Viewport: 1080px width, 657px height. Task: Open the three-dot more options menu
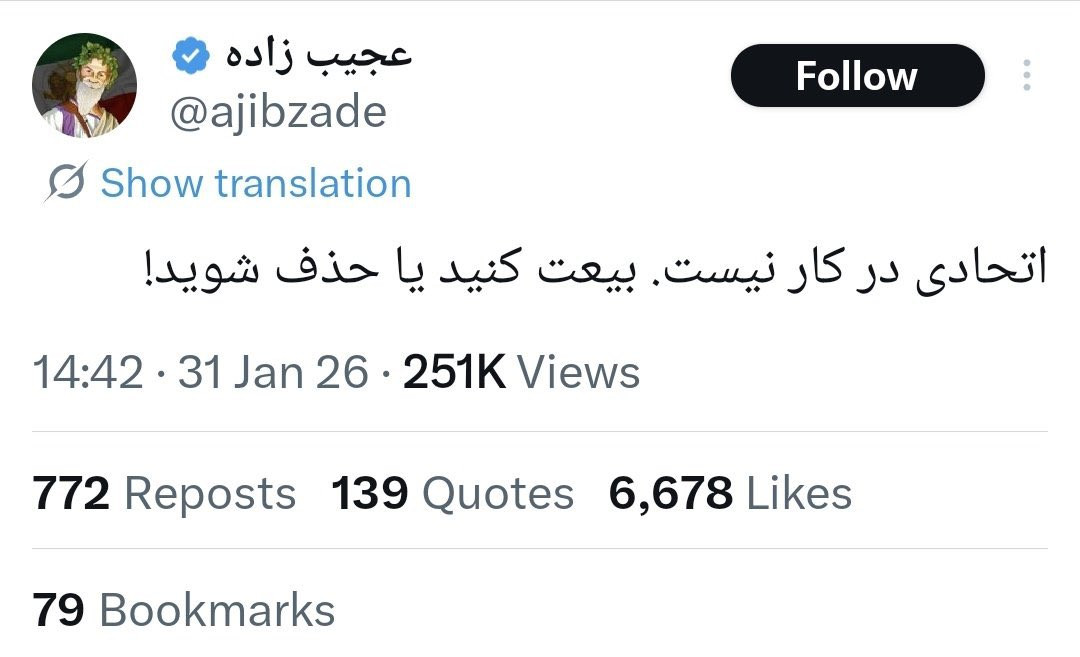point(1026,75)
